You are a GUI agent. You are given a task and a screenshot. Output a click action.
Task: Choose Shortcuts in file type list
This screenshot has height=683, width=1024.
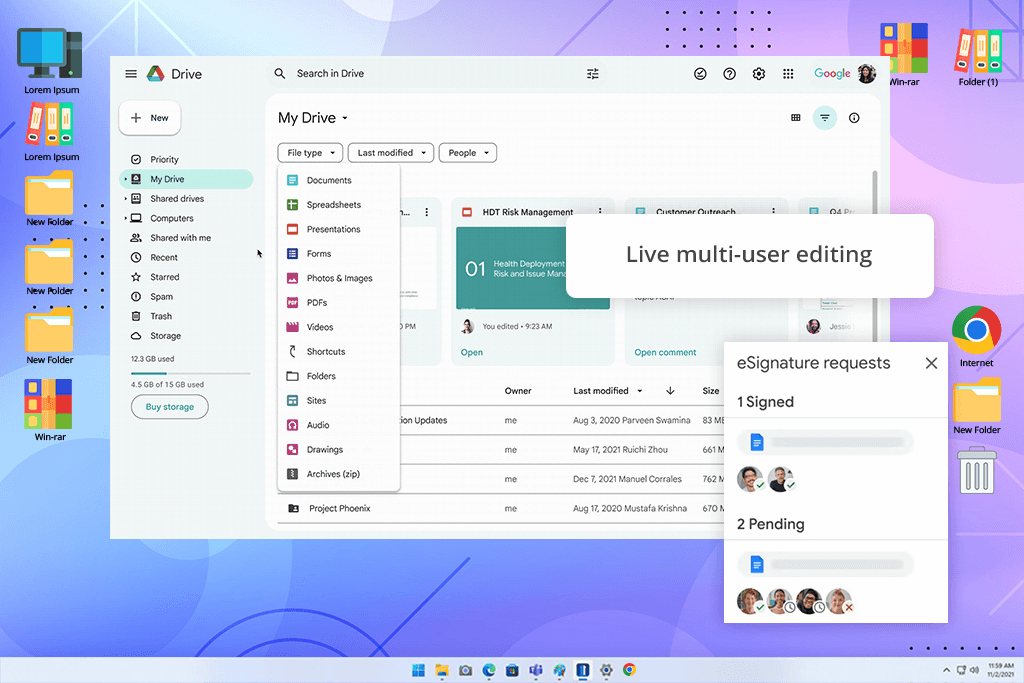[x=338, y=351]
